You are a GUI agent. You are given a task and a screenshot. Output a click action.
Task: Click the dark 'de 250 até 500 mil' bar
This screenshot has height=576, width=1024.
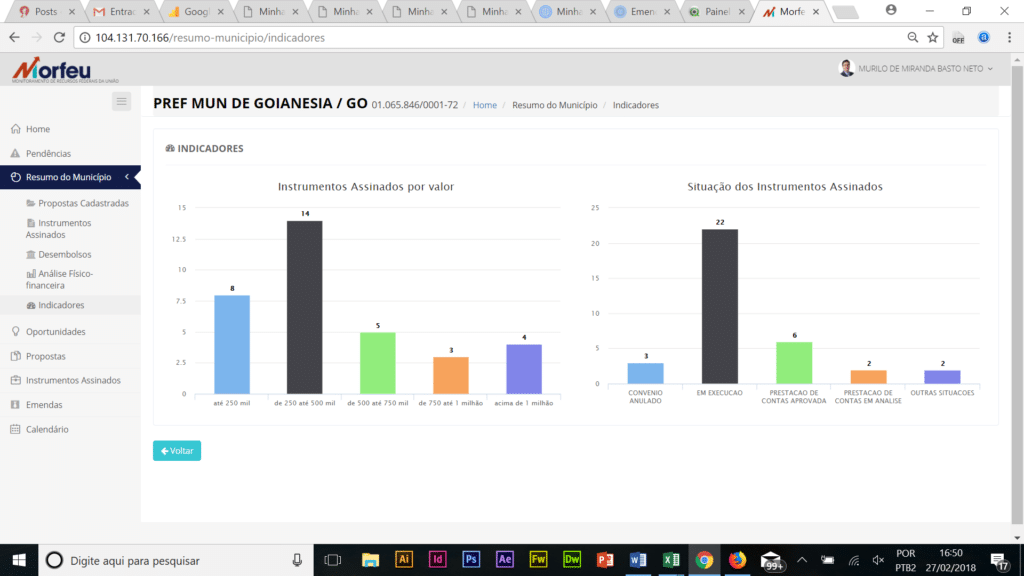click(304, 306)
